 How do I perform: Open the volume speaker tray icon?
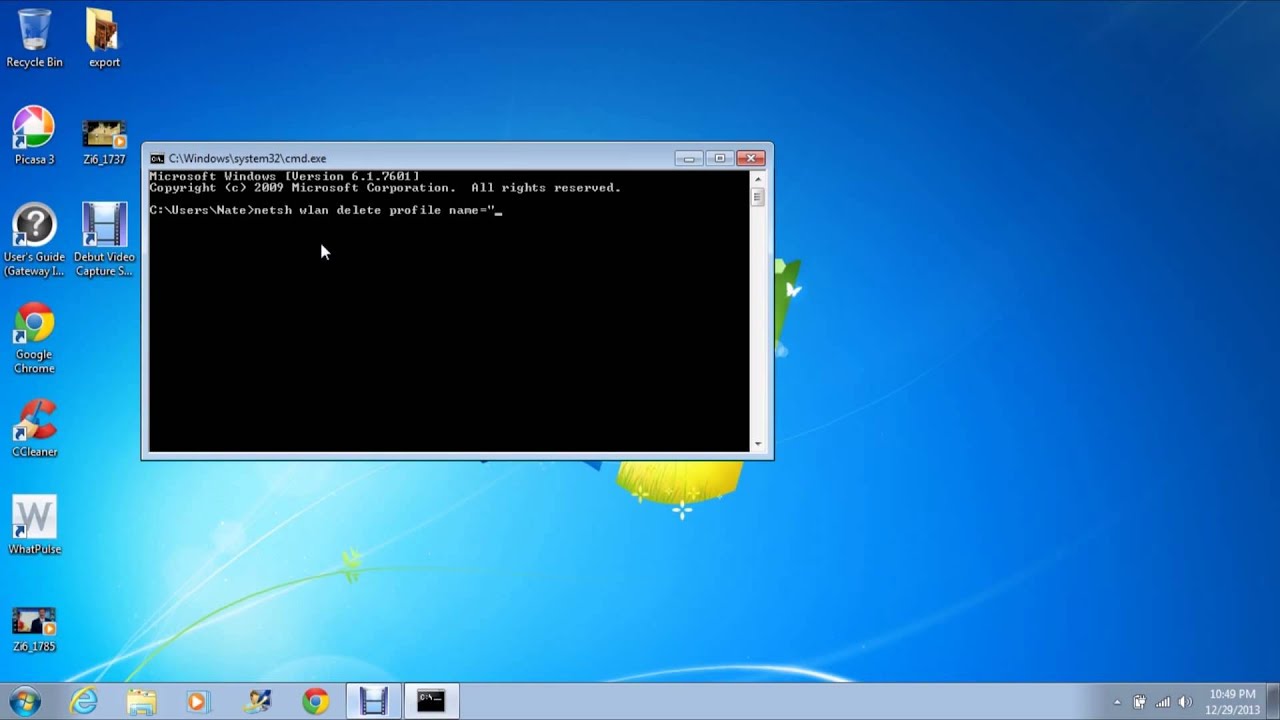click(x=1186, y=702)
